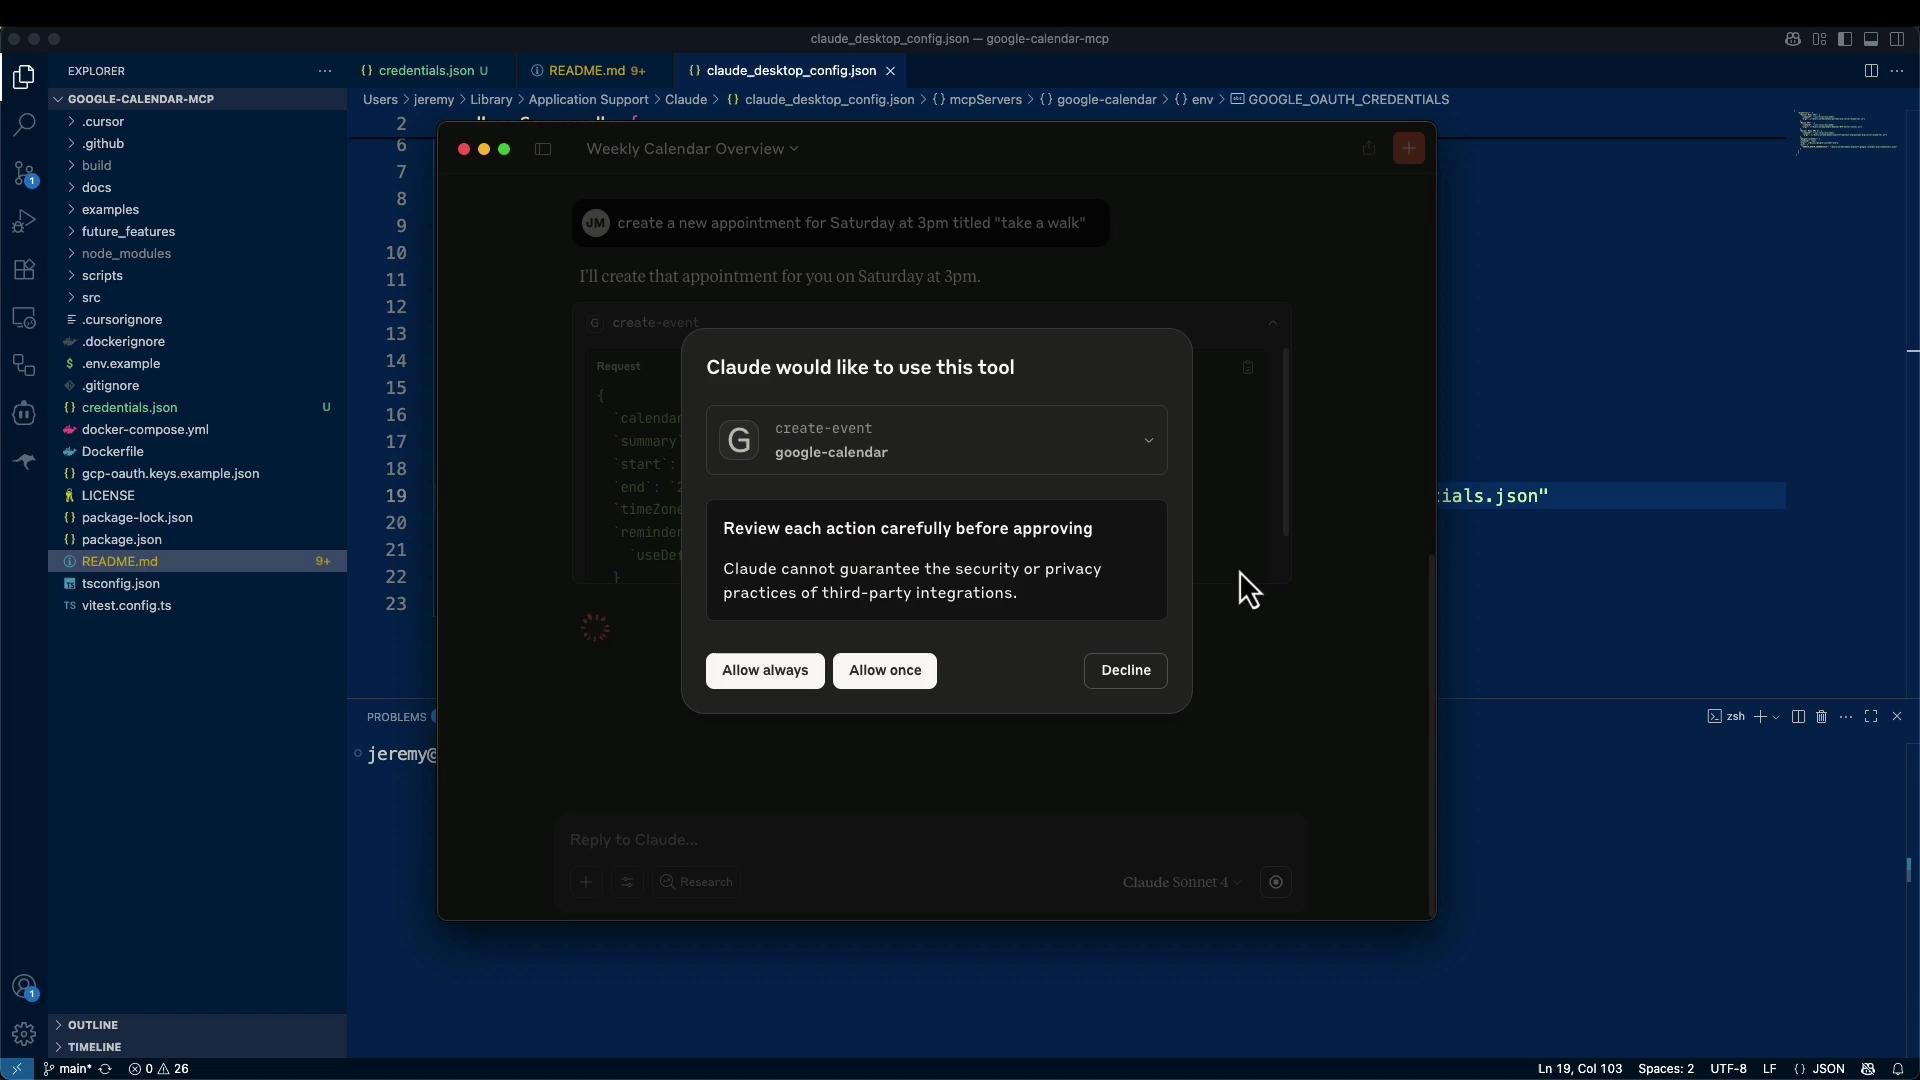Screen dimensions: 1920x1080
Task: Toggle the primary sidebar layout icon
Action: pyautogui.click(x=1845, y=39)
